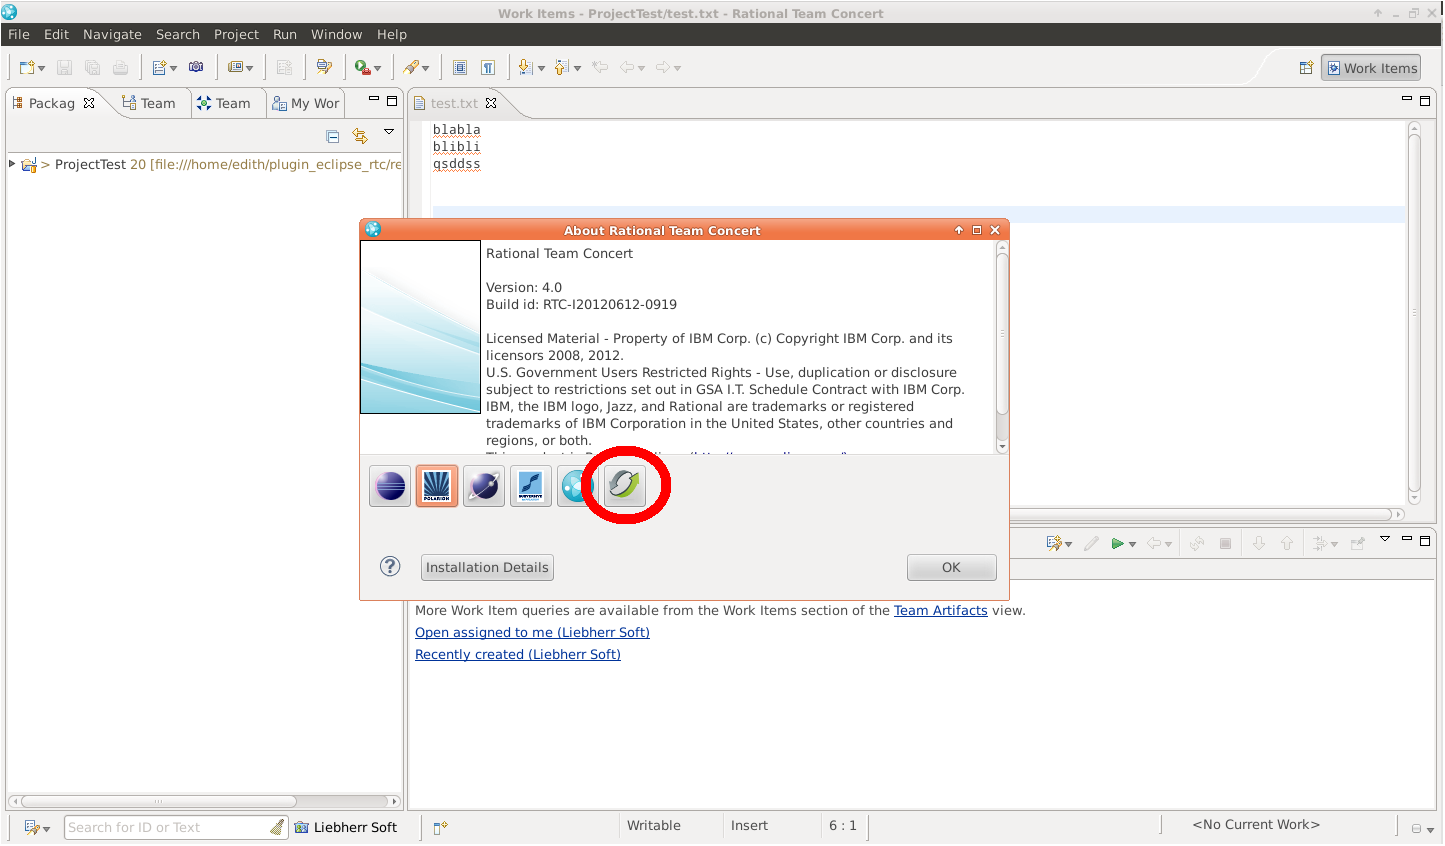Screen dimensions: 1445x846
Task: Open the Window menu
Action: [336, 34]
